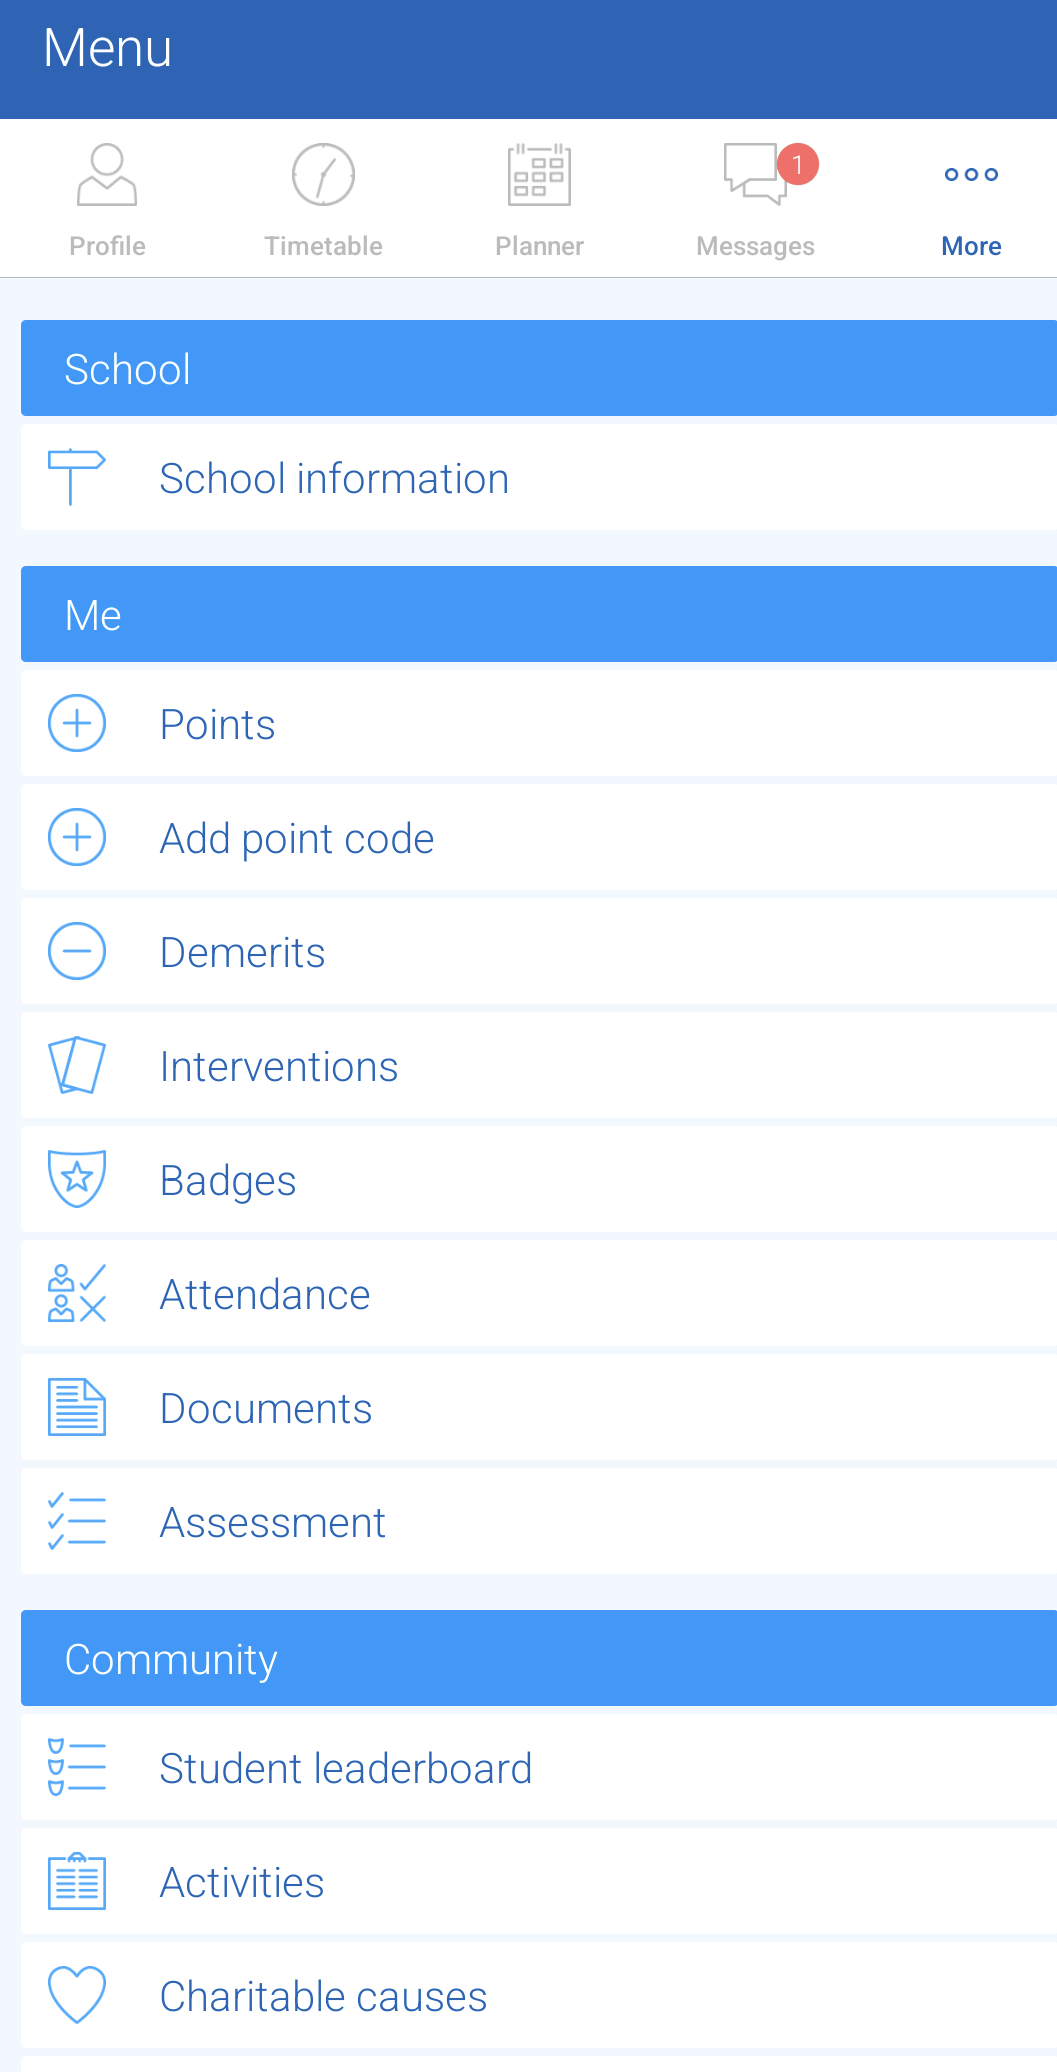Open the Planner calendar icon

pyautogui.click(x=538, y=174)
